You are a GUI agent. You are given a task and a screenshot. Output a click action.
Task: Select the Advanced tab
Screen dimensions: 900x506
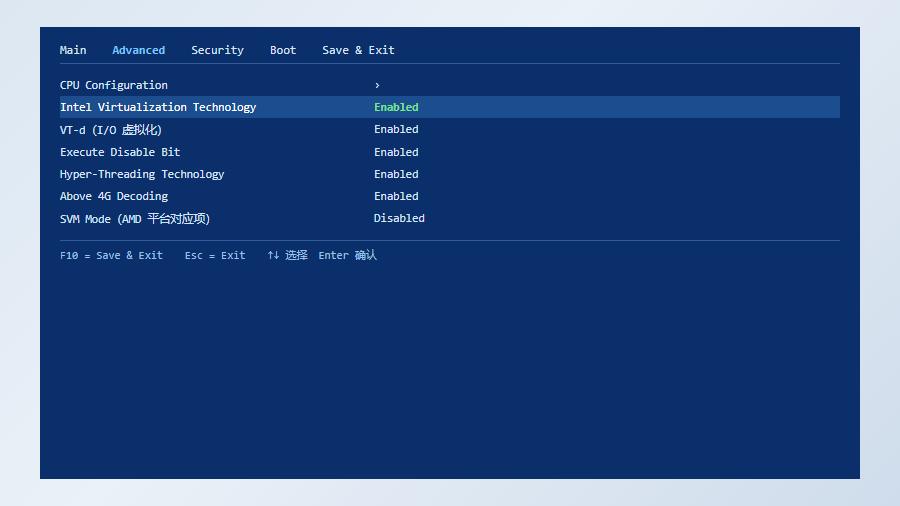138,50
